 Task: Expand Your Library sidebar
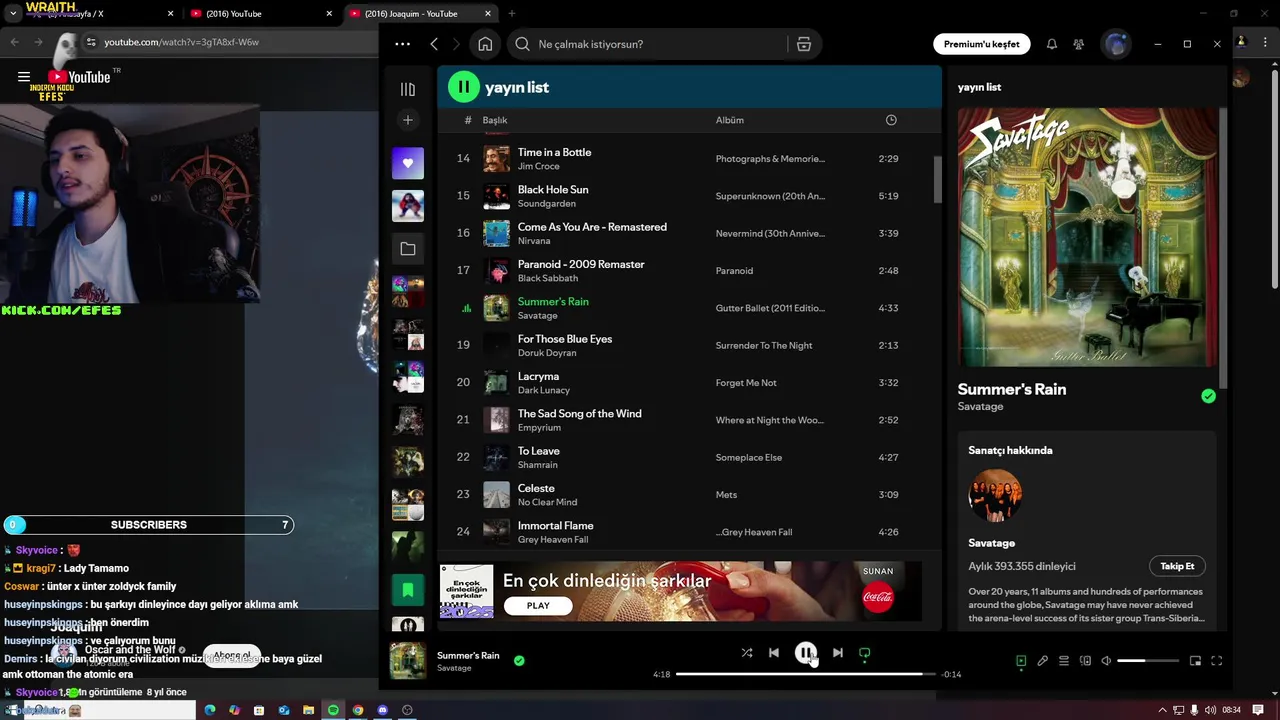pos(408,89)
